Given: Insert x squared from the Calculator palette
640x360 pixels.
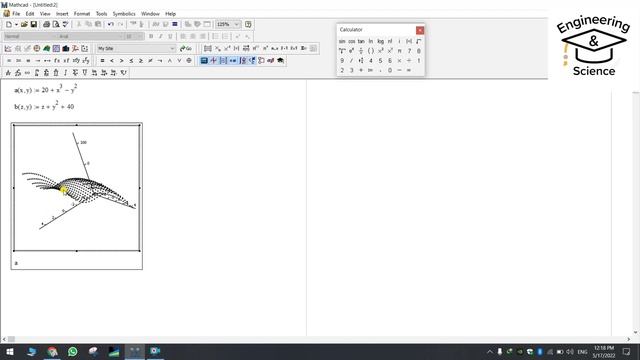Looking at the screenshot, I should (x=380, y=51).
